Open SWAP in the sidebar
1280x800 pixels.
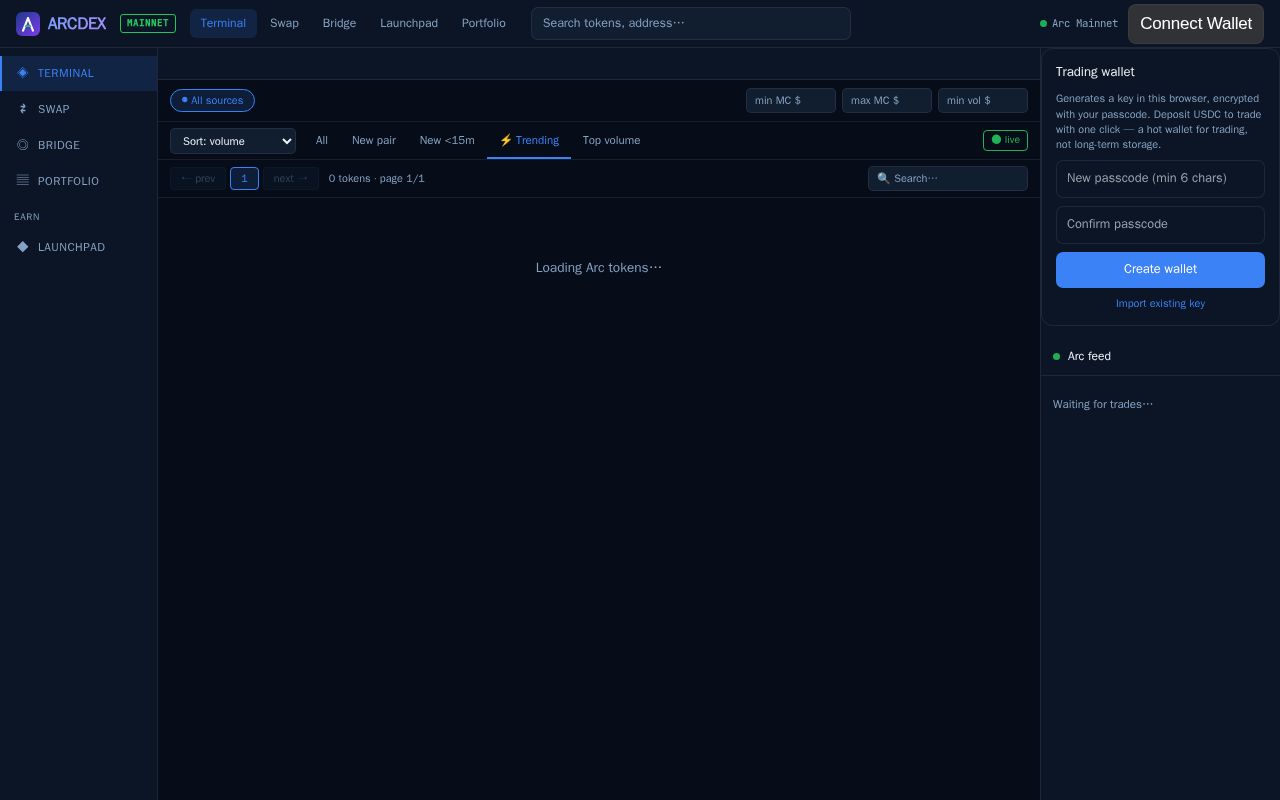click(x=78, y=109)
